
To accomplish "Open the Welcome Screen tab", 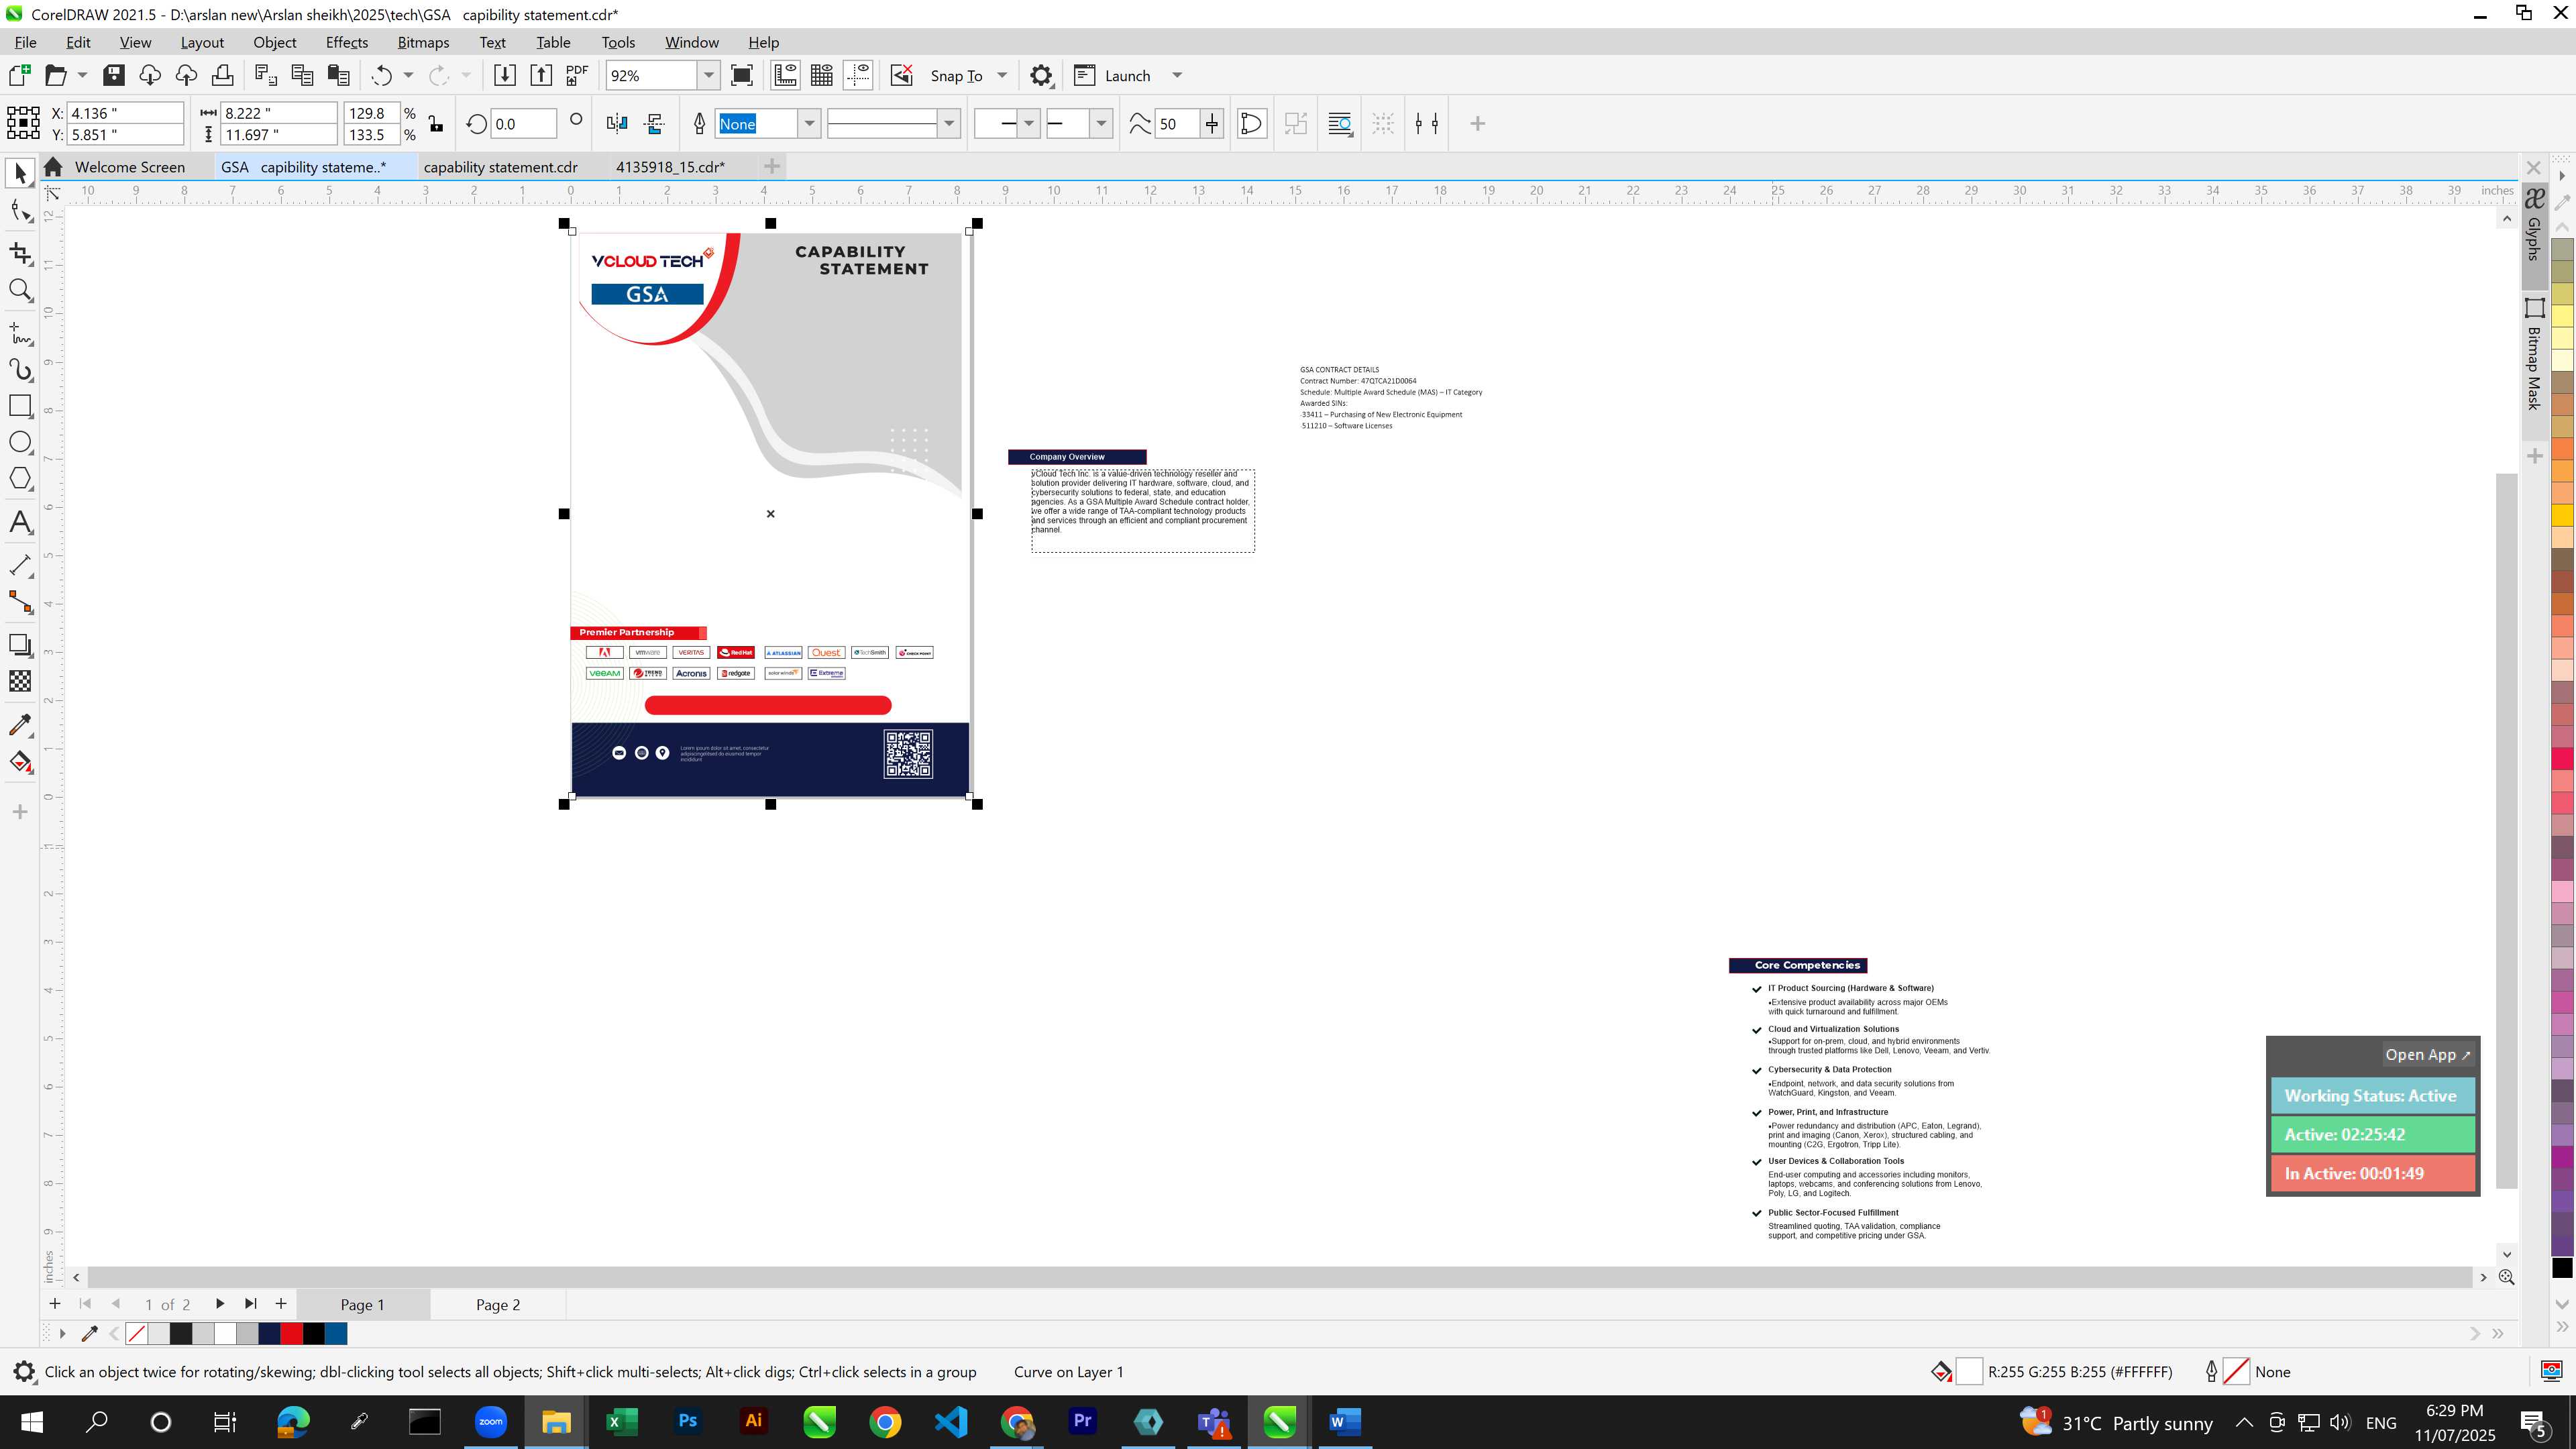I will pyautogui.click(x=129, y=167).
